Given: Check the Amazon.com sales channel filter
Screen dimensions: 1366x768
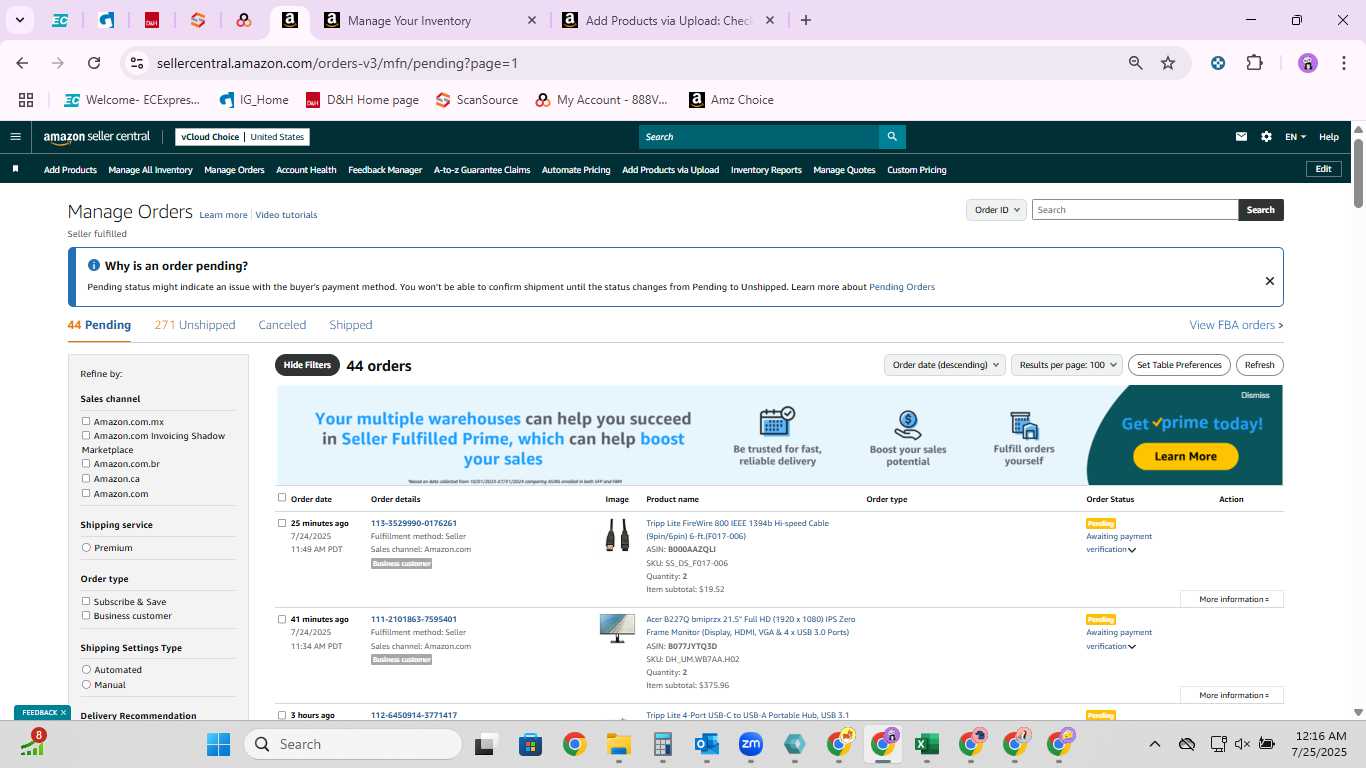Looking at the screenshot, I should pos(86,494).
